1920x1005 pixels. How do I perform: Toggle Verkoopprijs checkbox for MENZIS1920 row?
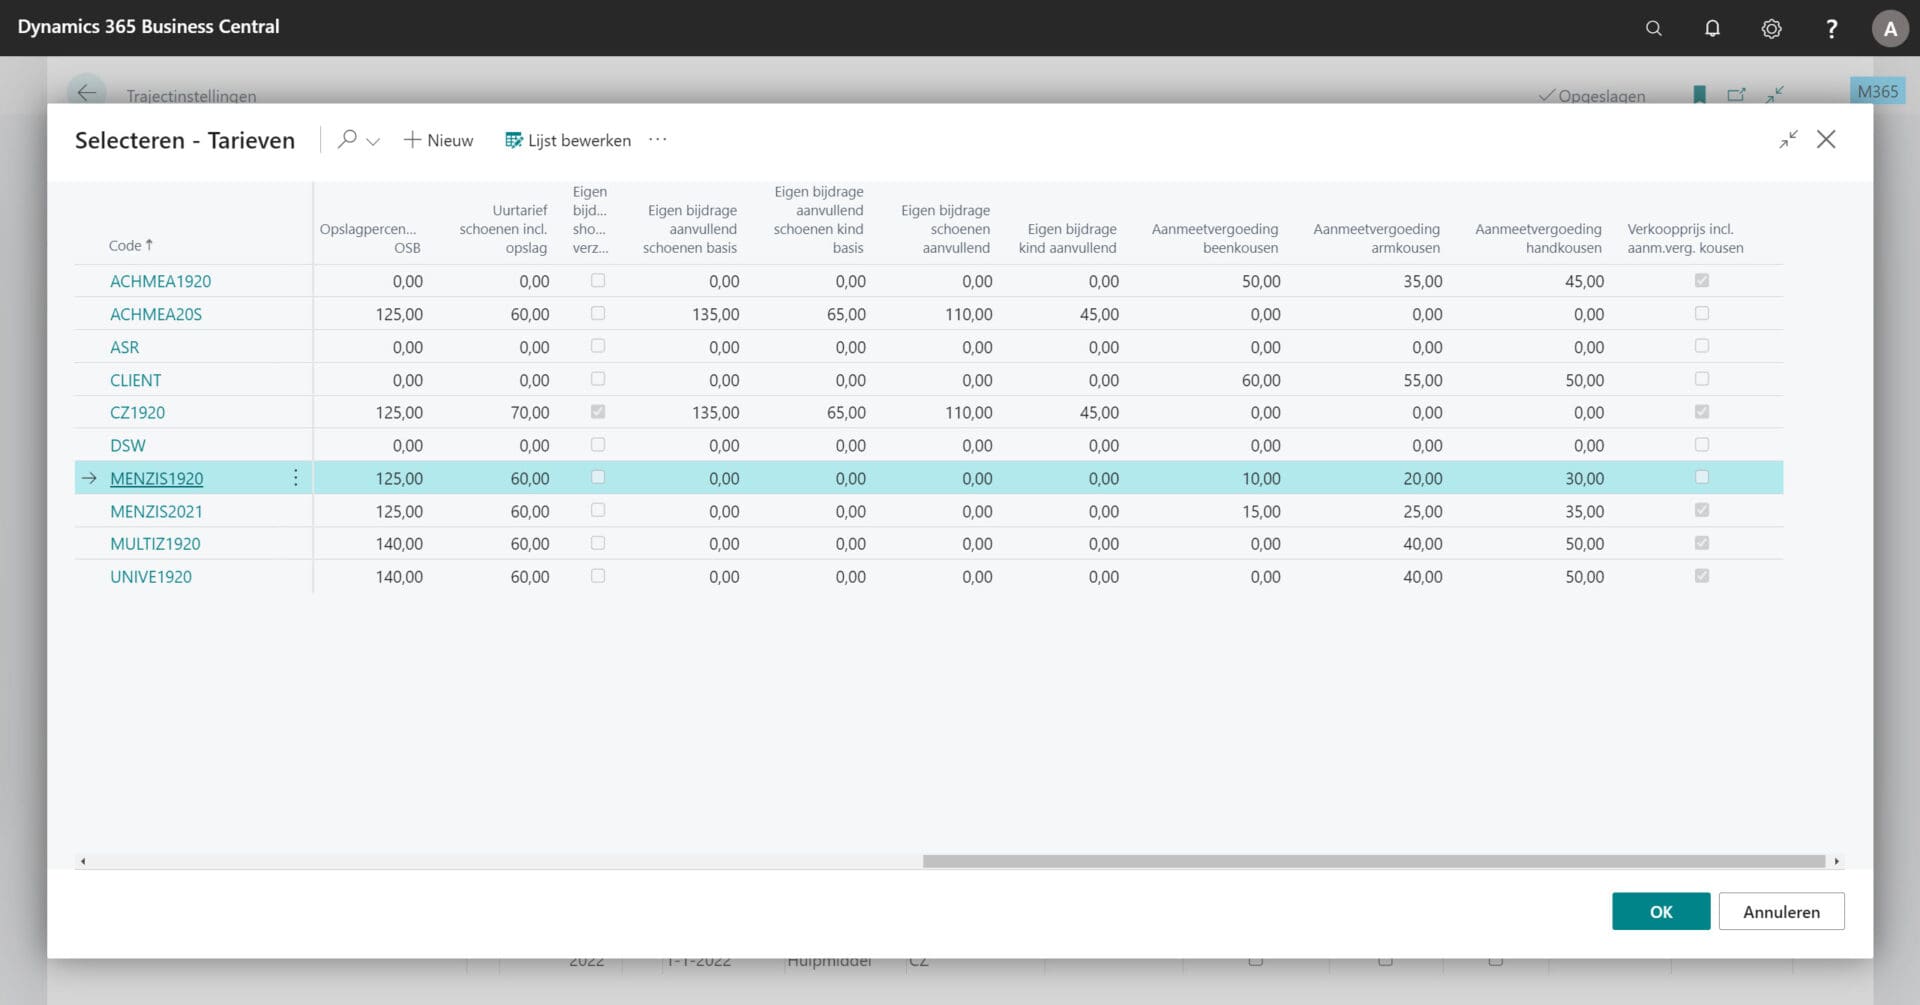pos(1701,478)
